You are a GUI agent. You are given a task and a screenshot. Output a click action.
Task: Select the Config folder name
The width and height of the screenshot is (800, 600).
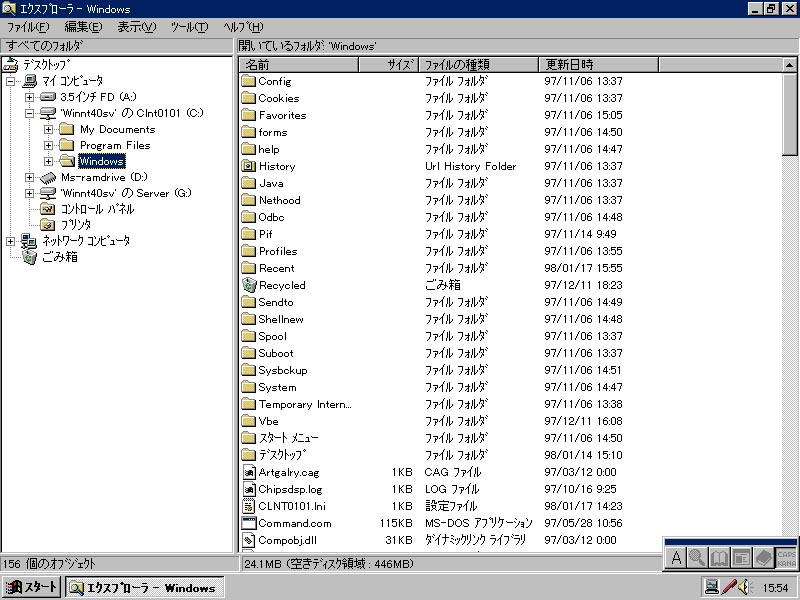click(x=275, y=81)
